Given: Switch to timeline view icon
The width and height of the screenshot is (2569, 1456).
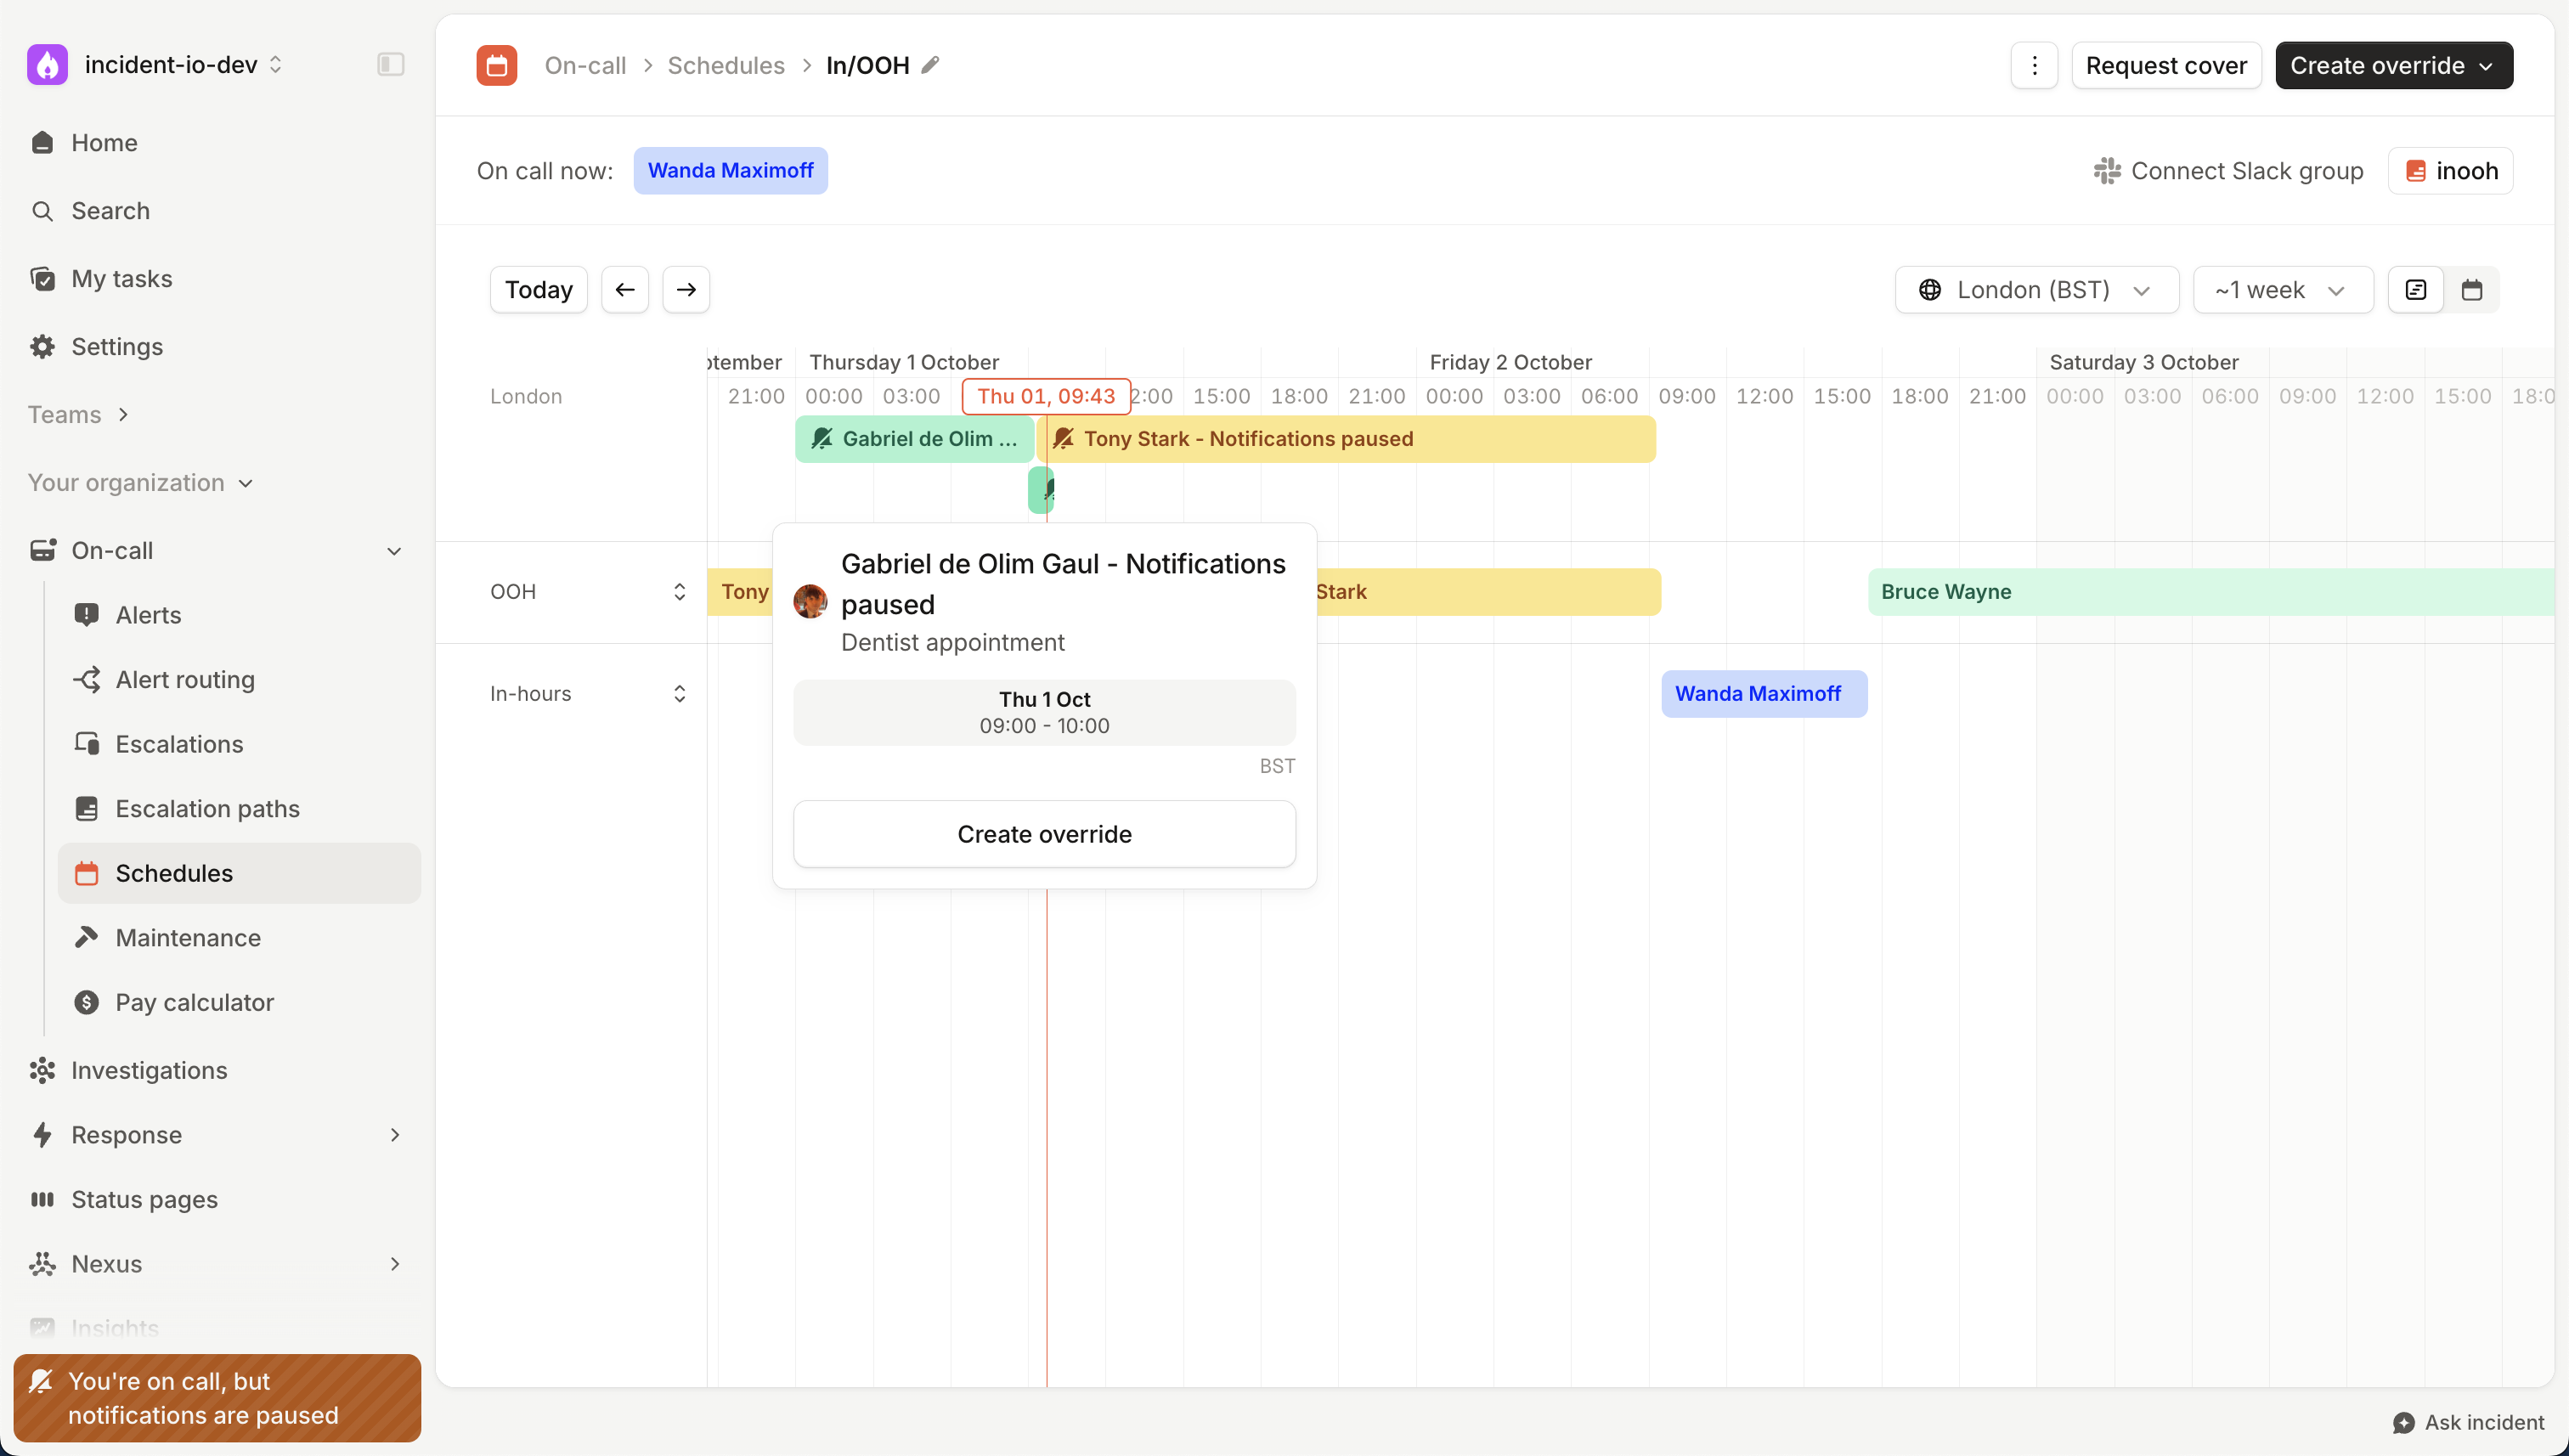Looking at the screenshot, I should click(2416, 290).
